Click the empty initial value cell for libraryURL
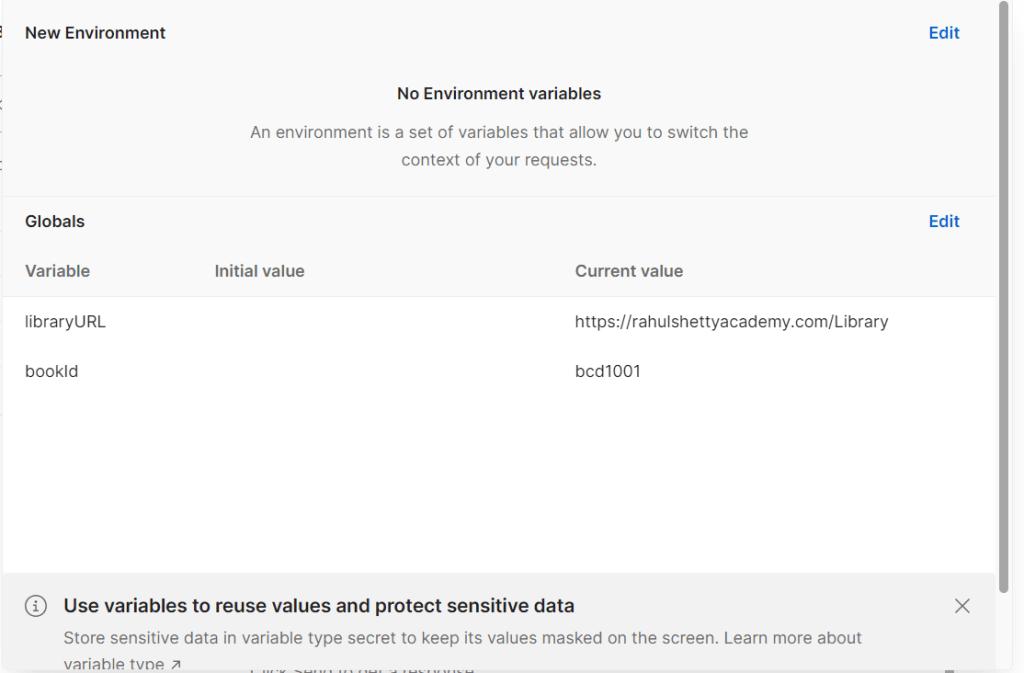 (x=380, y=322)
